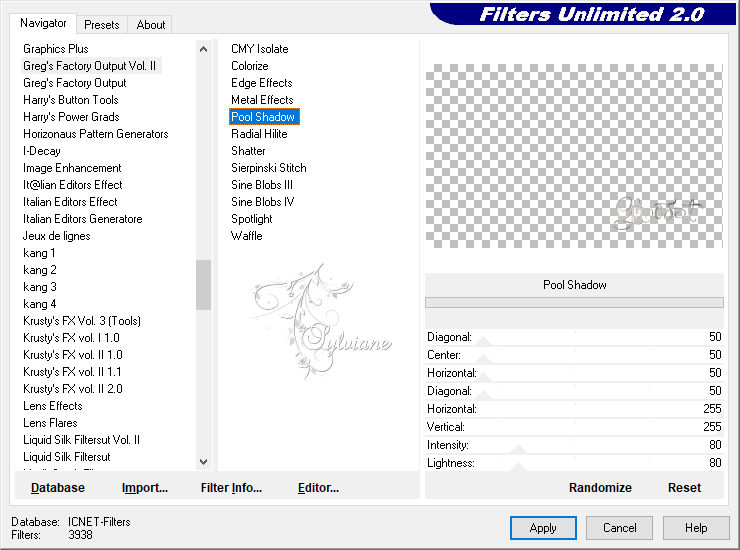Select Jeux de lignes
Screen dimensions: 740x550
(57, 236)
